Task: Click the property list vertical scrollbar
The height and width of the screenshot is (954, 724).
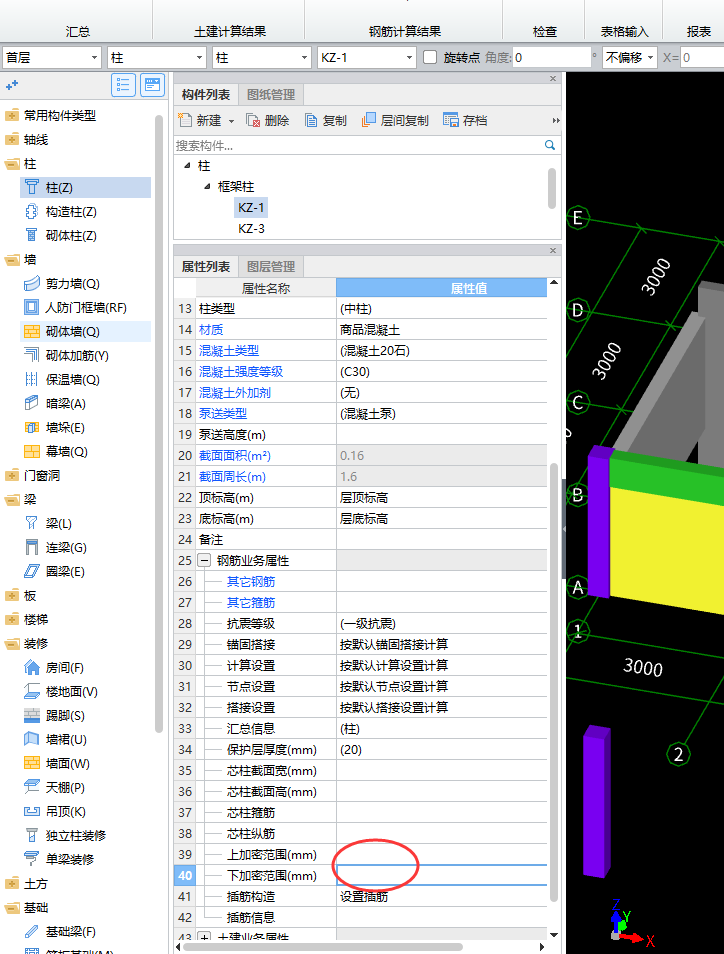Action: click(554, 681)
